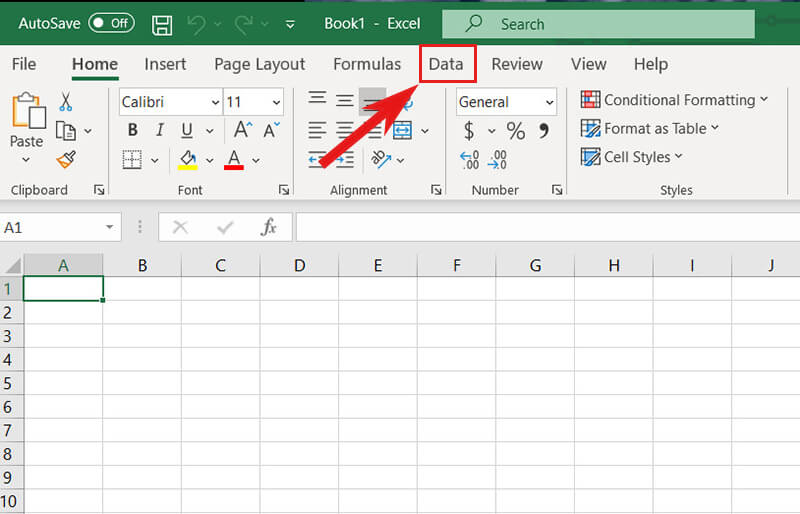This screenshot has width=800, height=514.
Task: Open Format as Table gallery
Action: click(649, 129)
